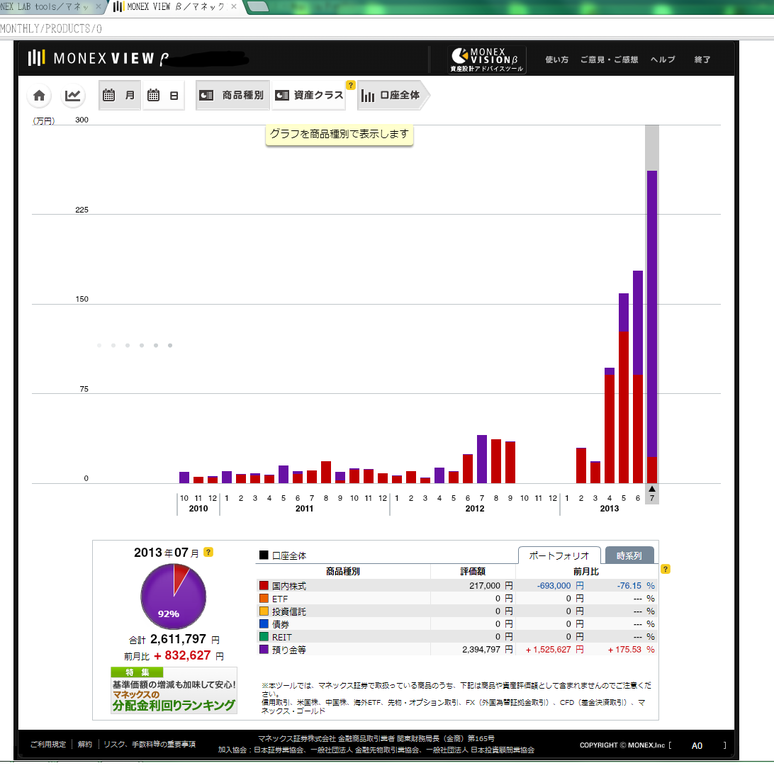Viewport: 774px width, 768px height.
Task: Open ご利用規定 footer link
Action: (x=48, y=744)
